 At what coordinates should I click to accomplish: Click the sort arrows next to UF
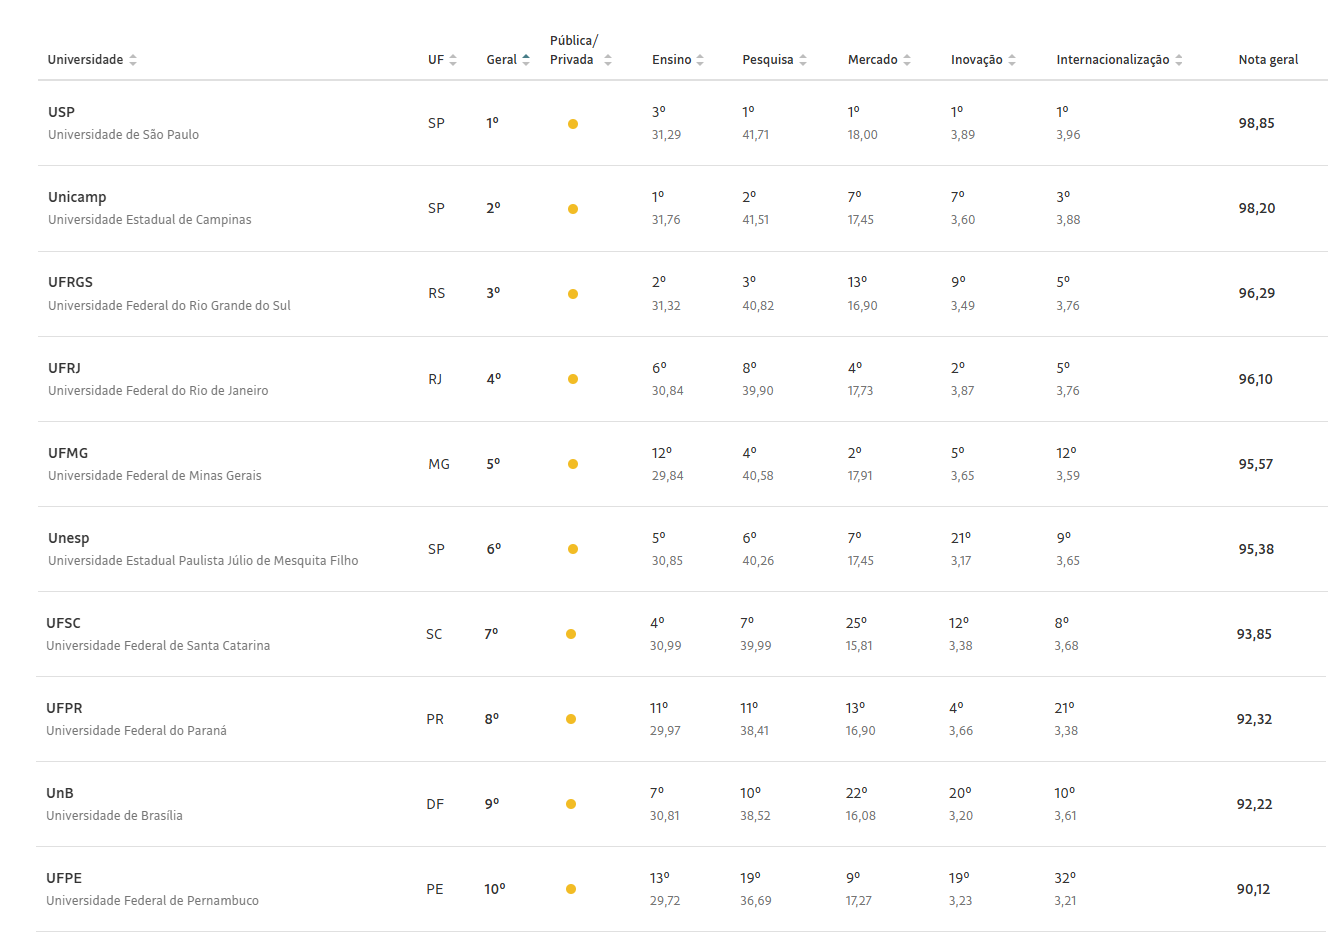453,60
